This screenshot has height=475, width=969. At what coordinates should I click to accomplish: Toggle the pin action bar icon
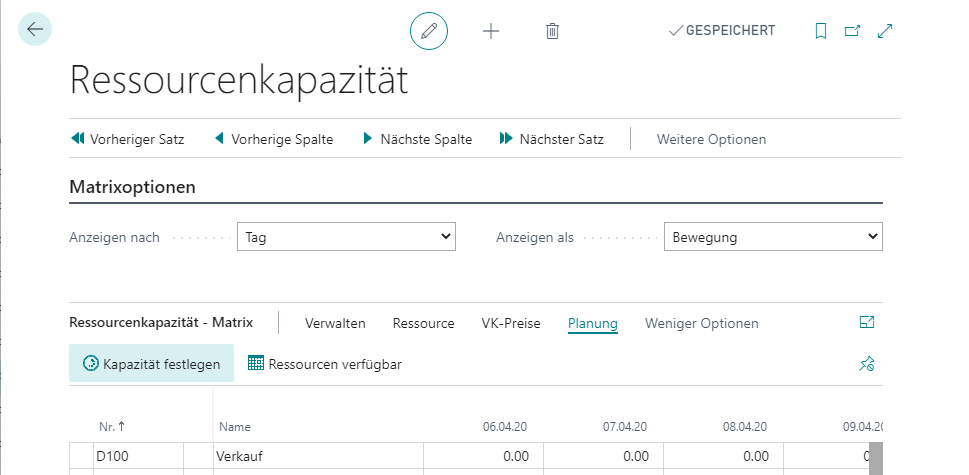tap(866, 364)
